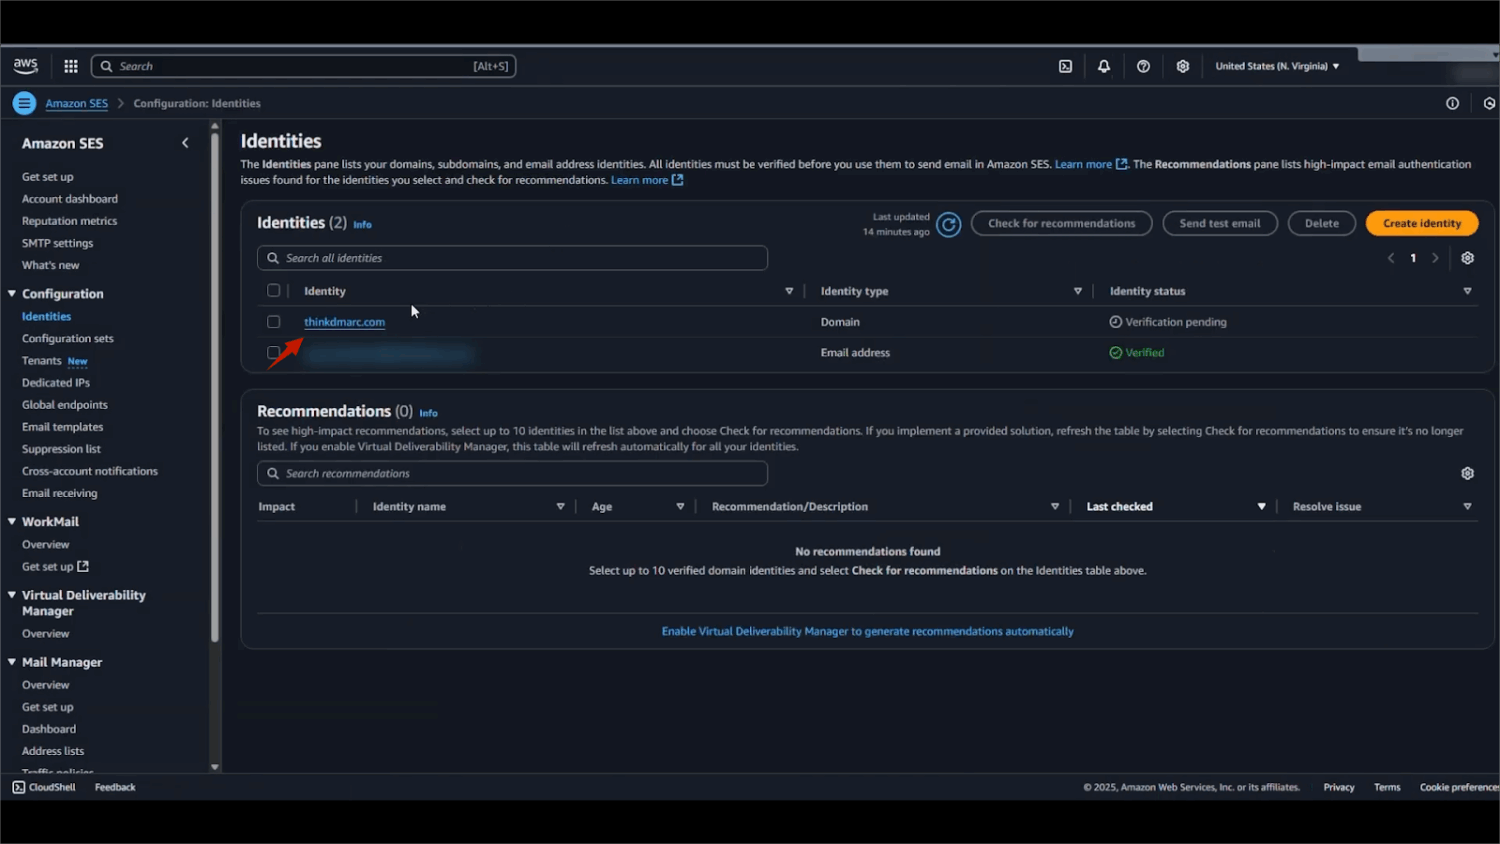Image resolution: width=1500 pixels, height=844 pixels.
Task: Click the Search all identities field
Action: click(512, 258)
